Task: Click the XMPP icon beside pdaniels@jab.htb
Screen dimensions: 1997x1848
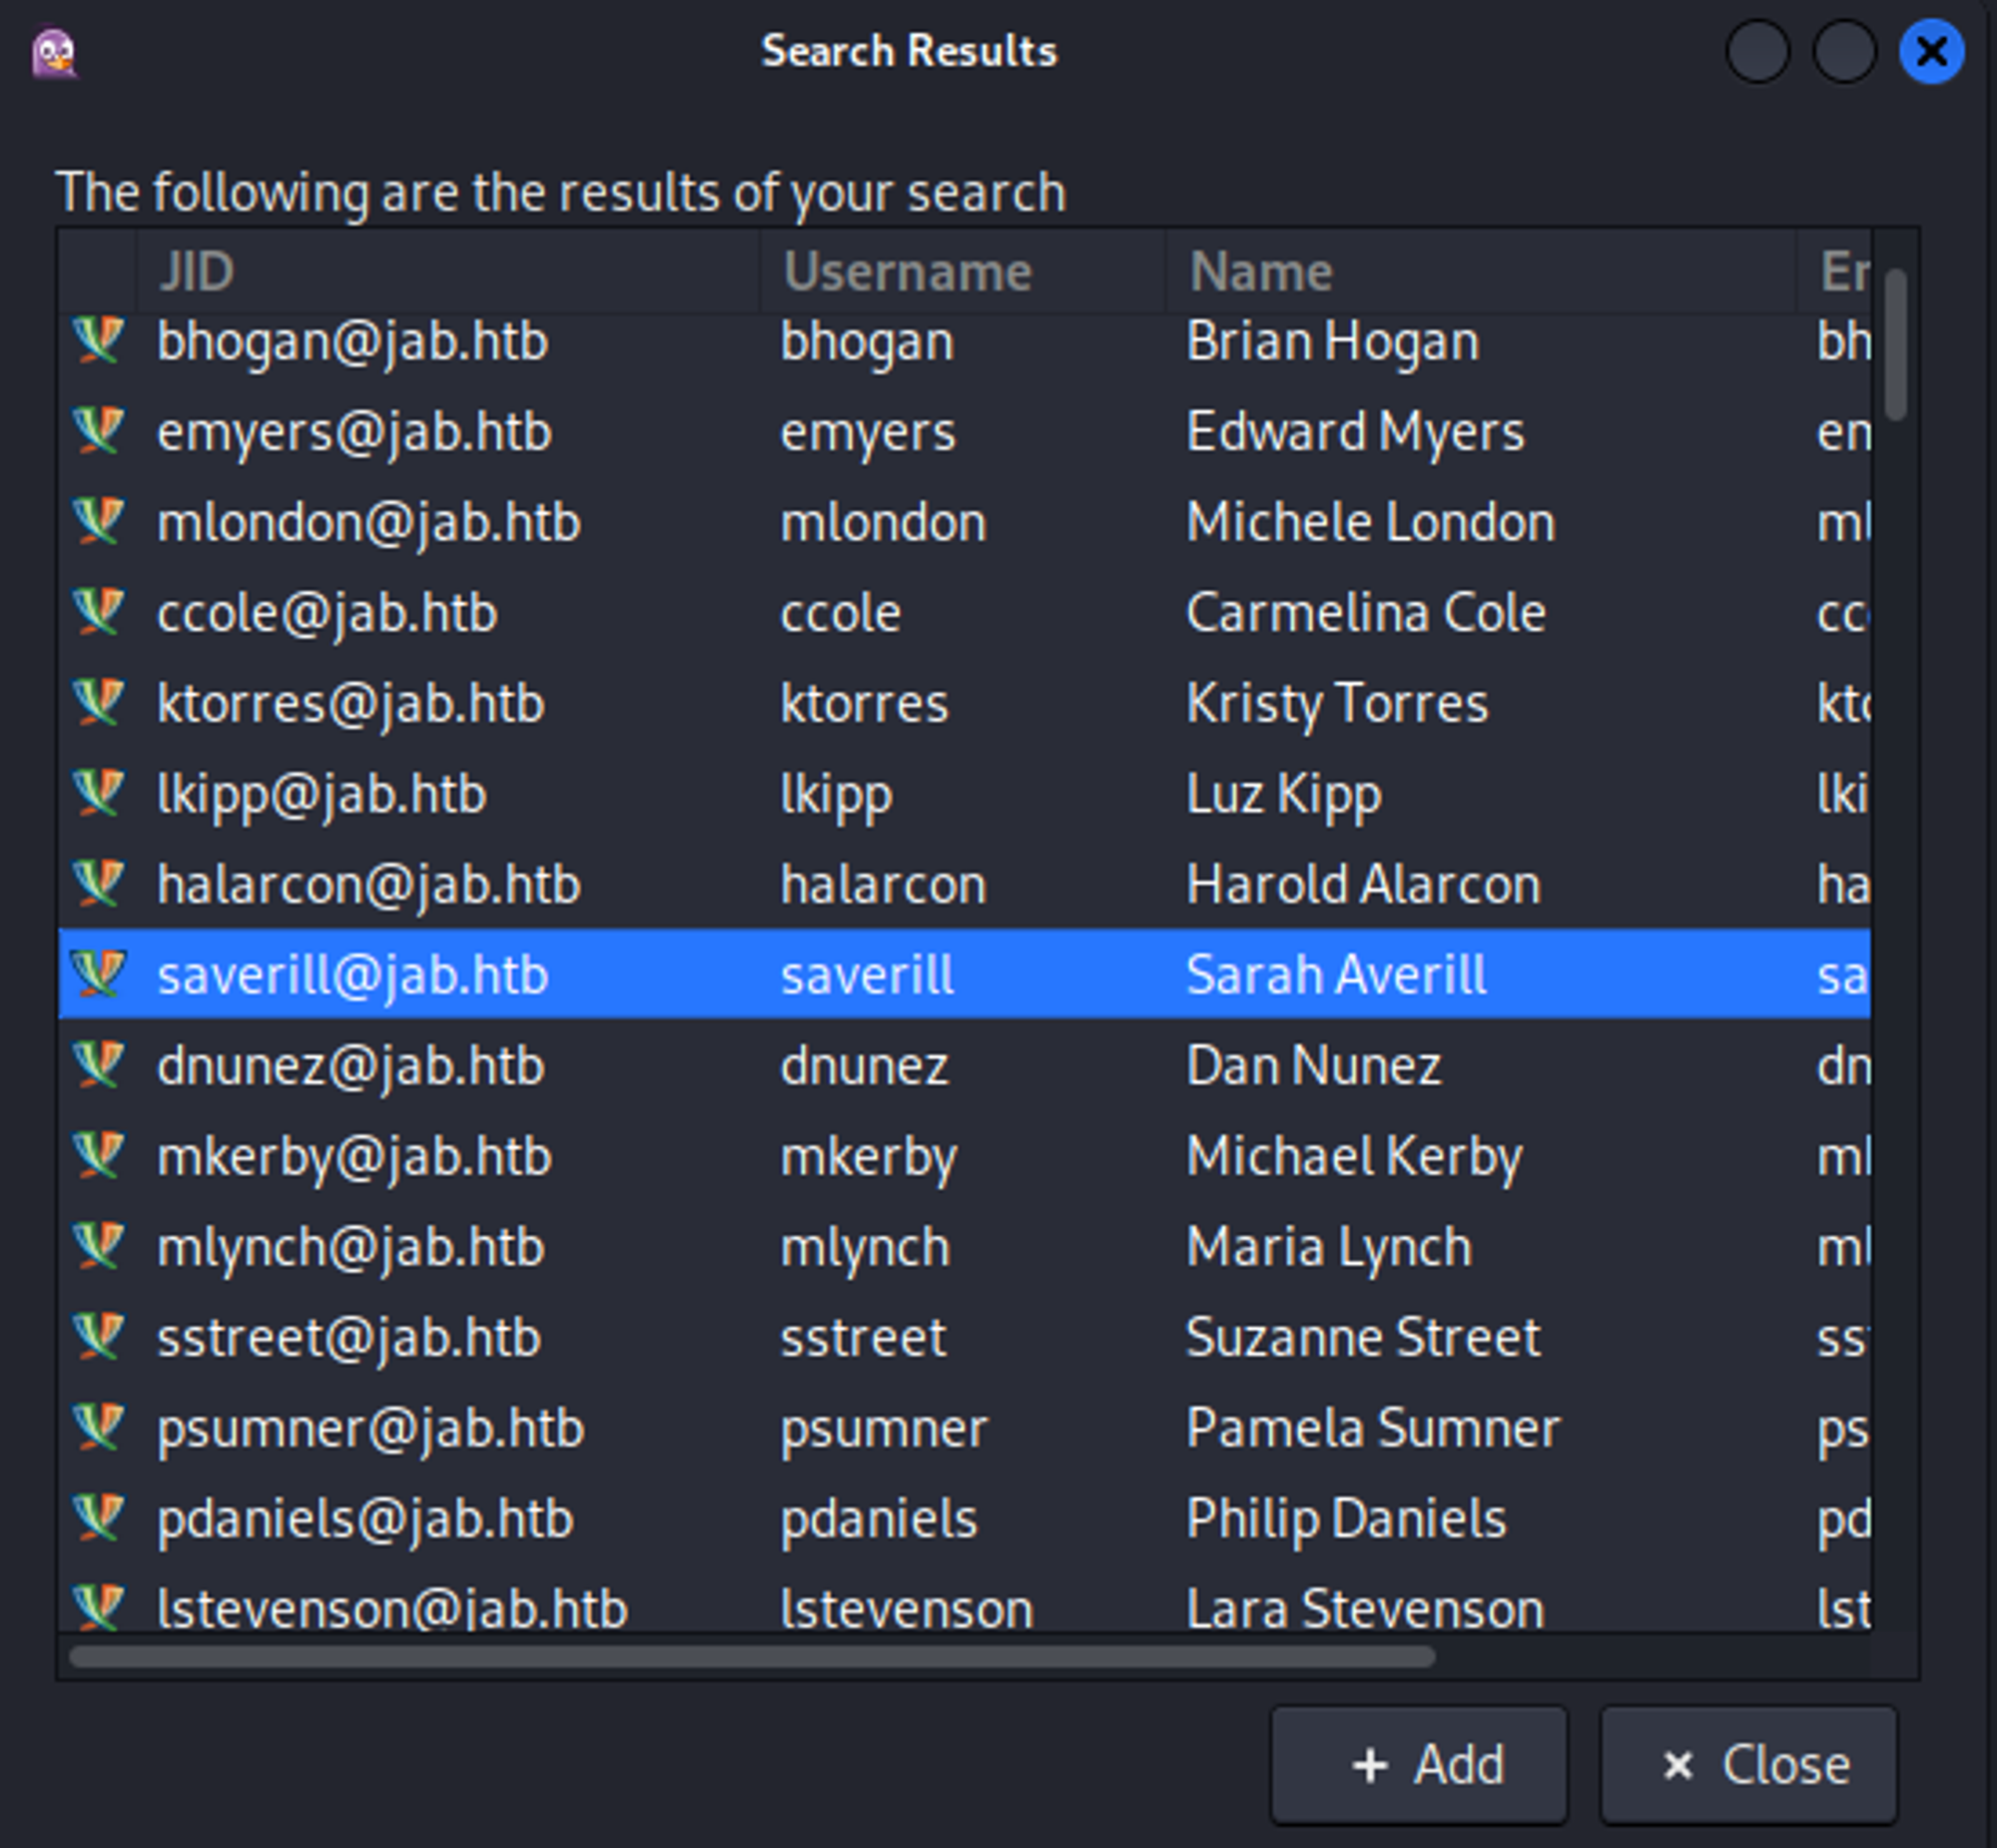Action: (98, 1517)
